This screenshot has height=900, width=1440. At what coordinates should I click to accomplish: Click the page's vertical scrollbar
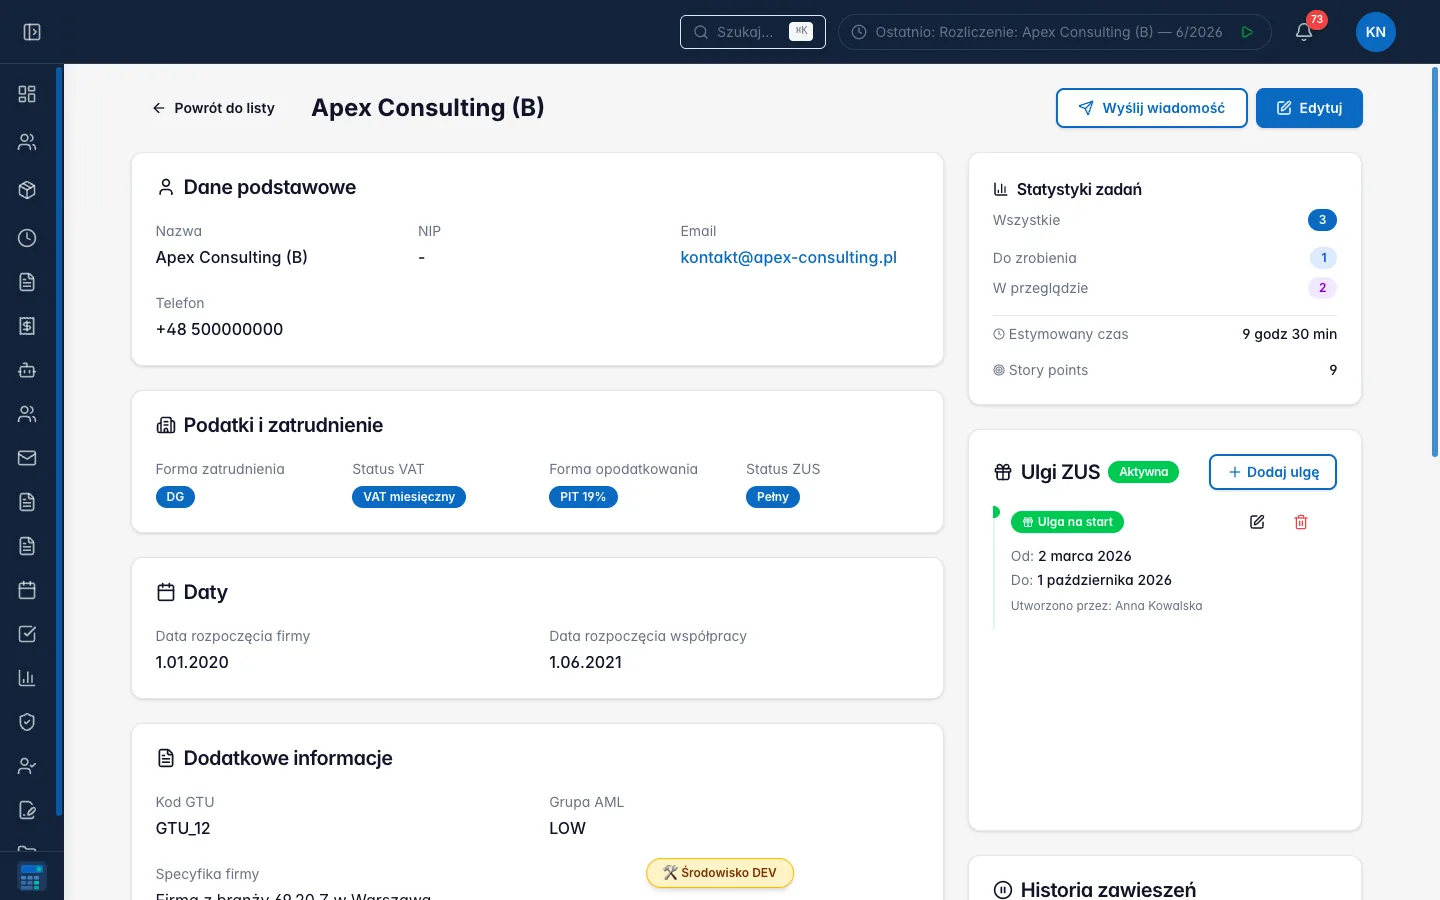tap(1435, 262)
